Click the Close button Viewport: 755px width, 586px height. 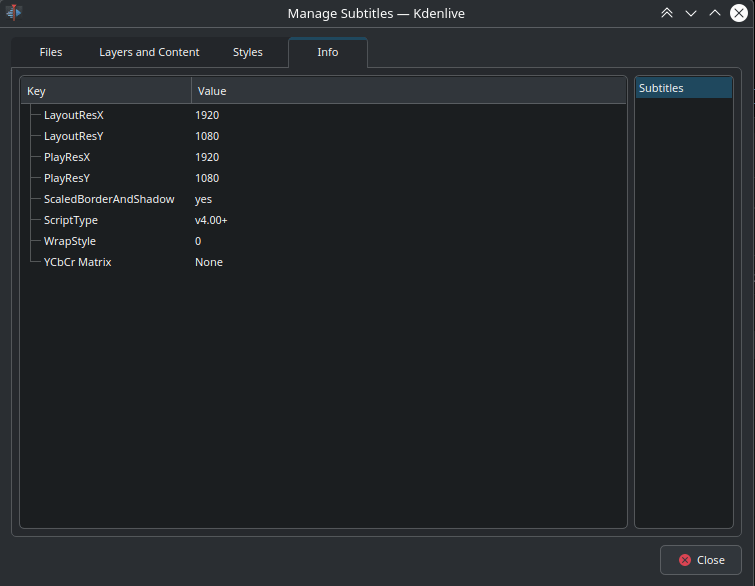(700, 560)
